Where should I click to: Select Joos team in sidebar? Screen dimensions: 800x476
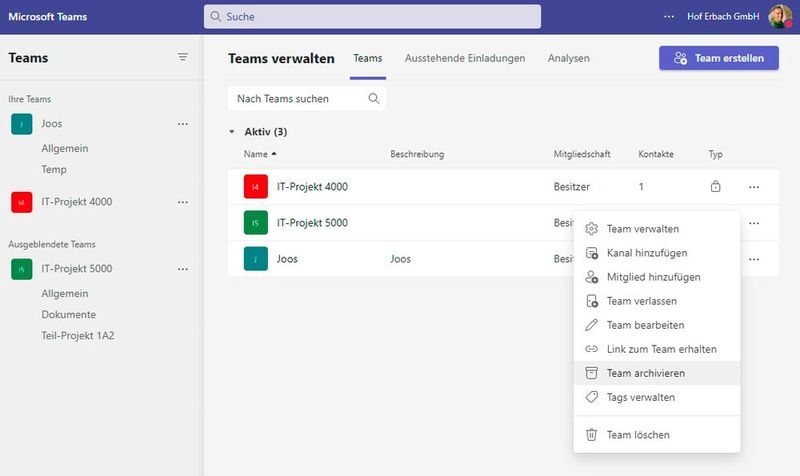52,123
